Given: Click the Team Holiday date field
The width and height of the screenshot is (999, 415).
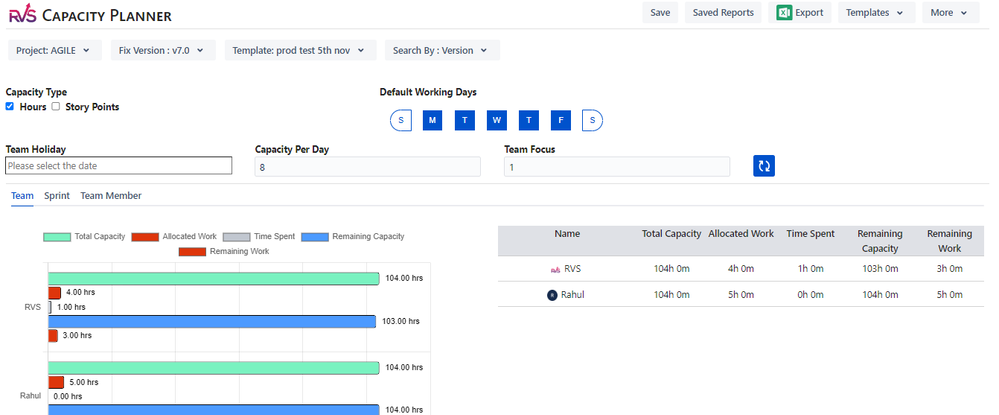Looking at the screenshot, I should pyautogui.click(x=119, y=166).
